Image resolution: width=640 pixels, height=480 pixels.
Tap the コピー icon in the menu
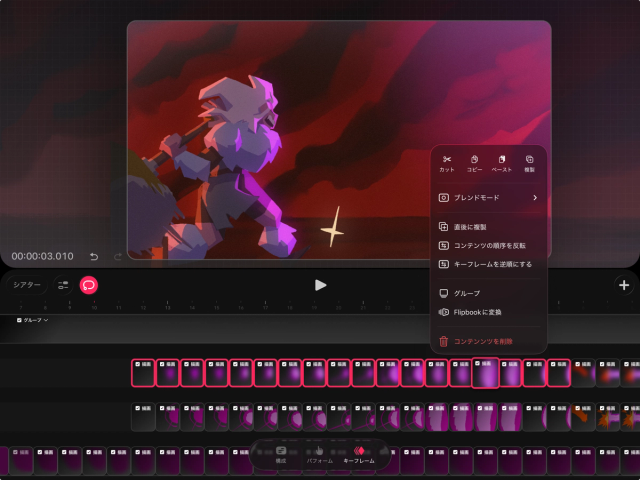474,159
